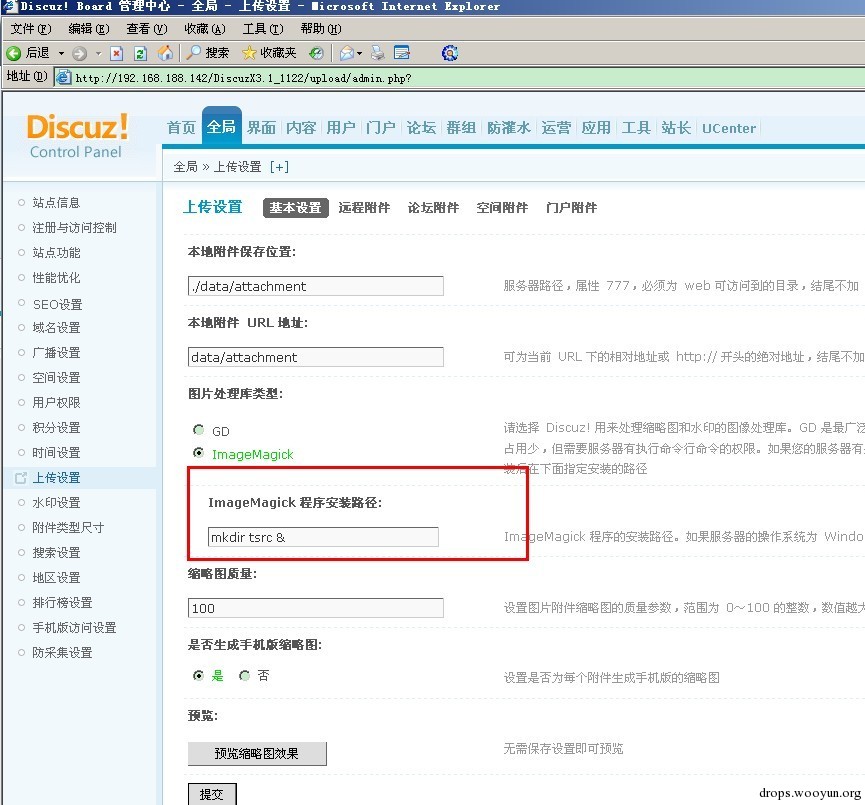Select the ImageMagick radio option
Screen dimensions: 865x805
pyautogui.click(x=199, y=453)
